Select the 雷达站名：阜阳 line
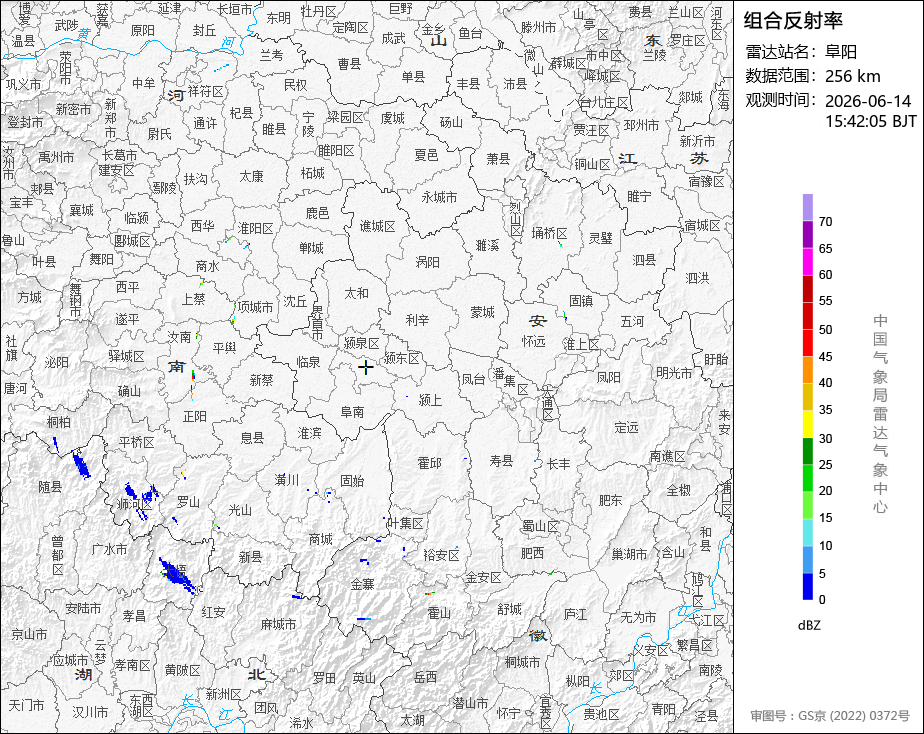This screenshot has height=734, width=924. [801, 52]
